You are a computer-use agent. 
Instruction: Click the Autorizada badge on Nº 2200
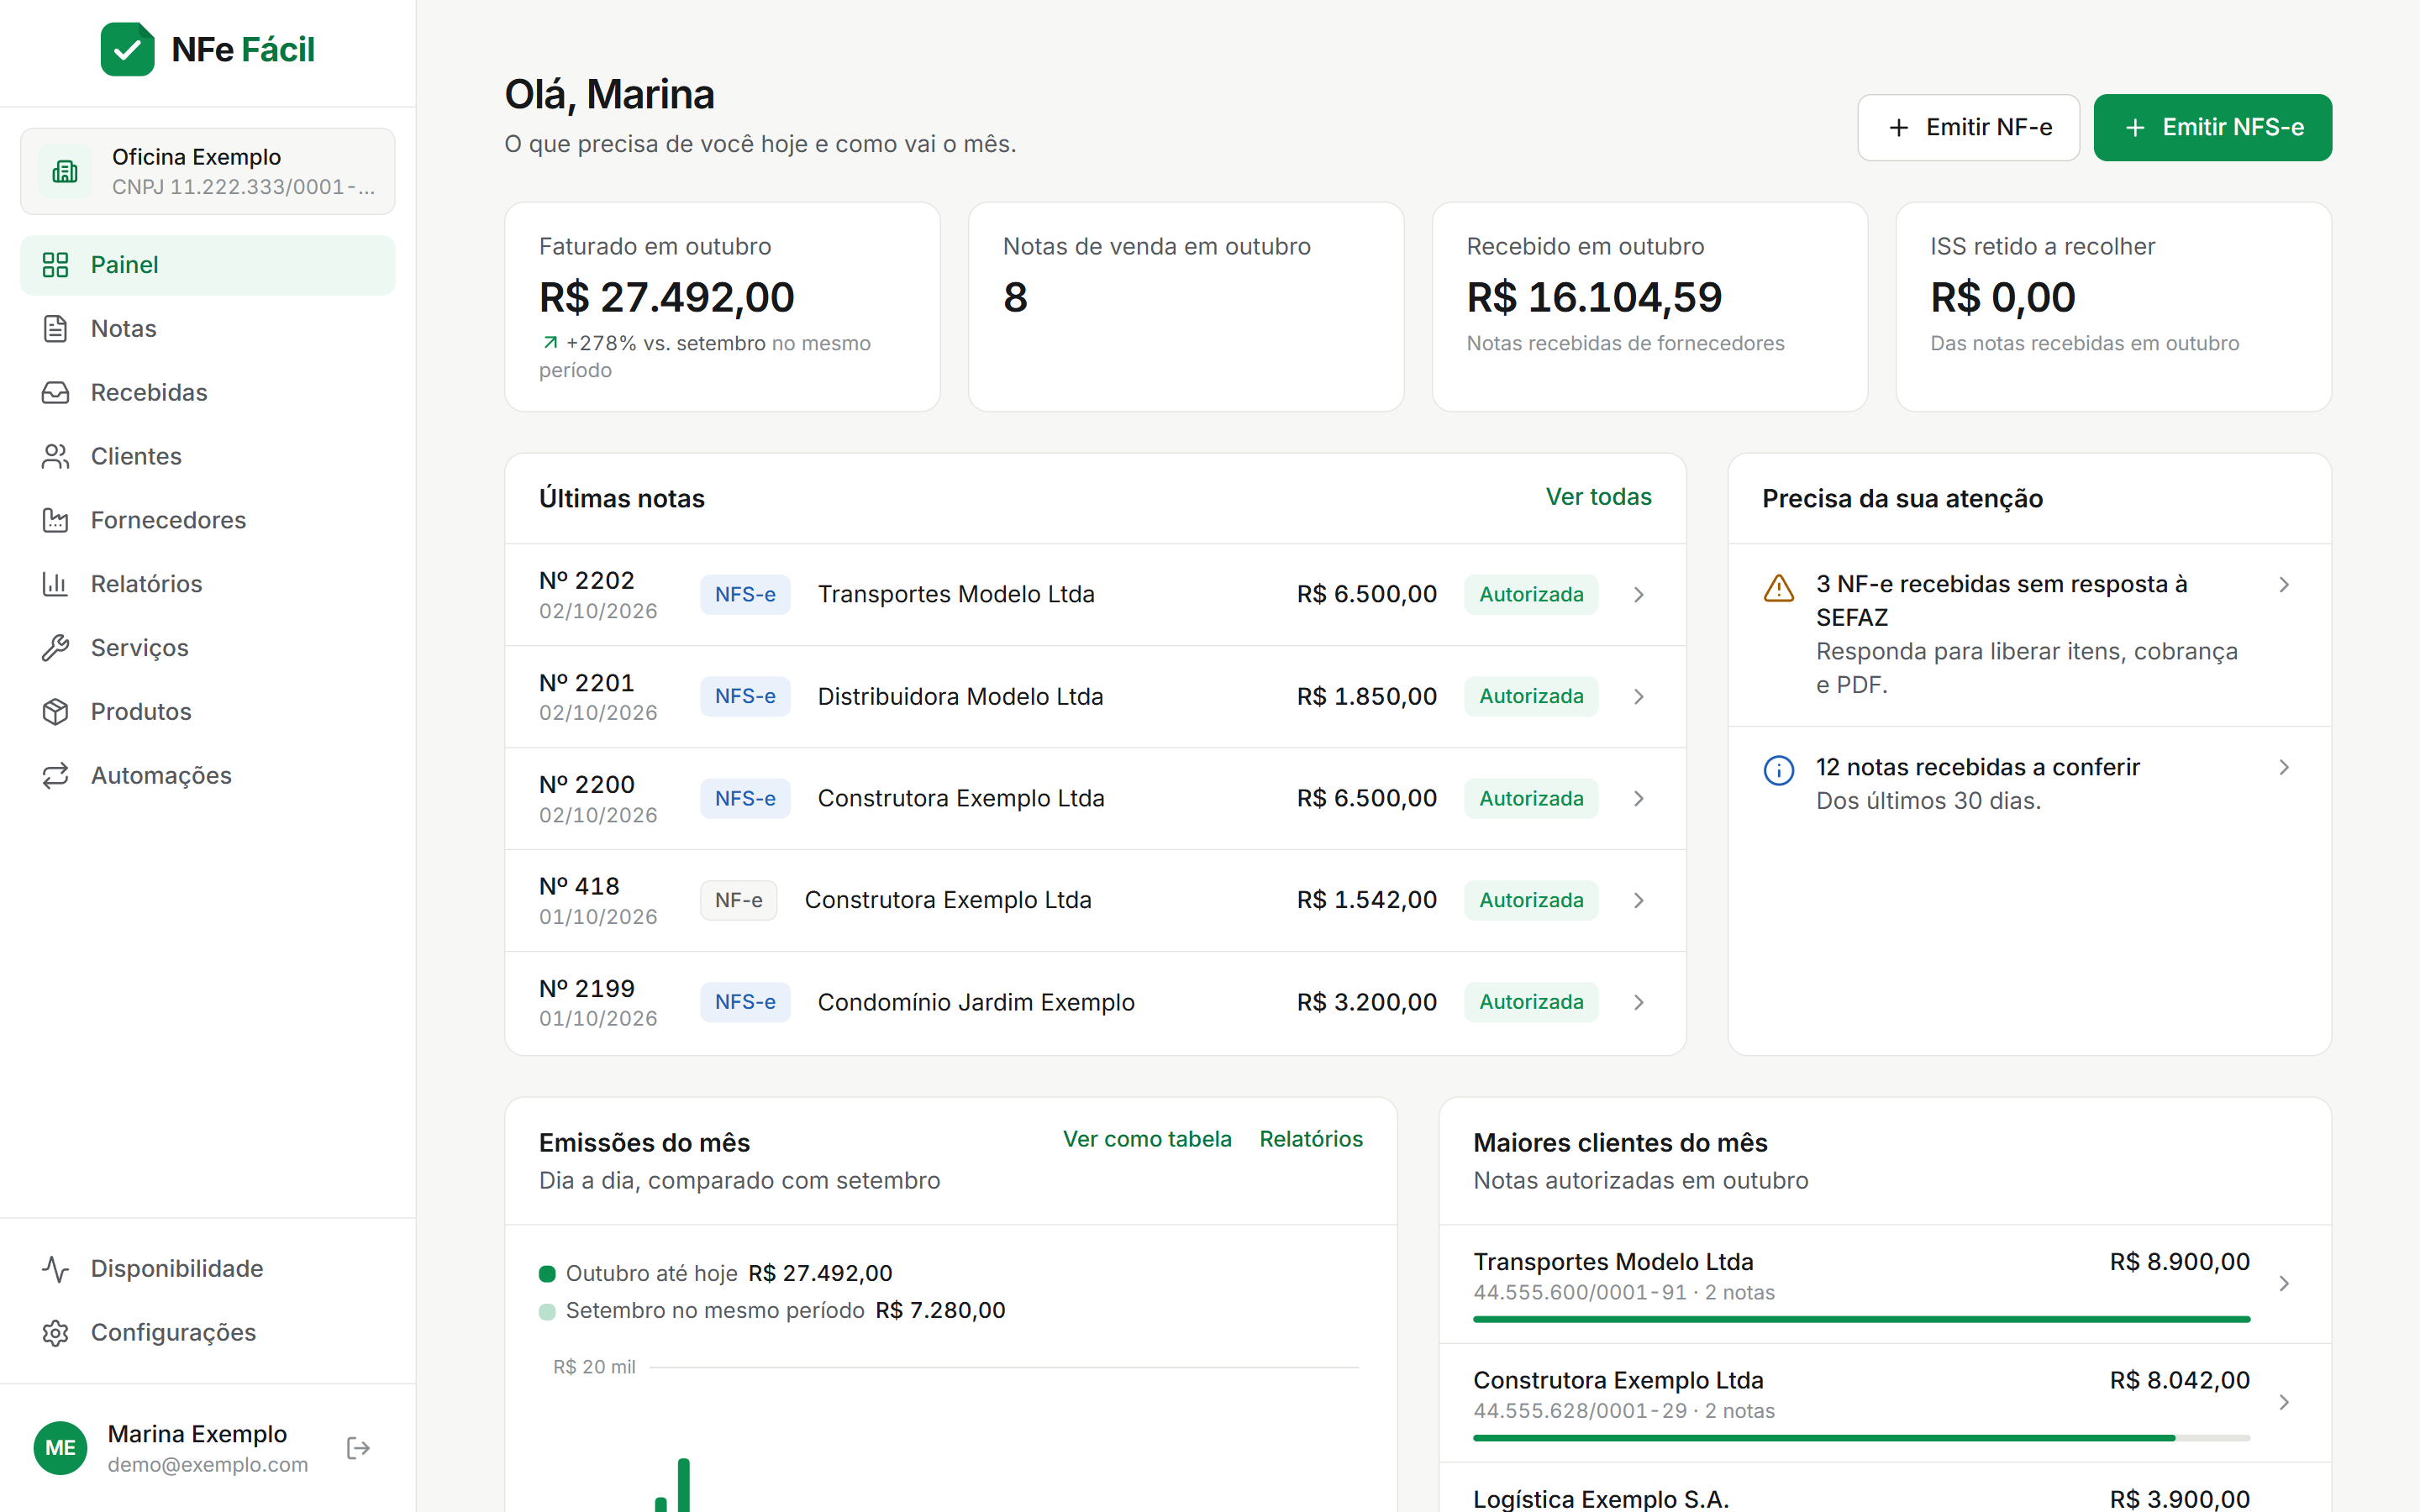(x=1531, y=799)
